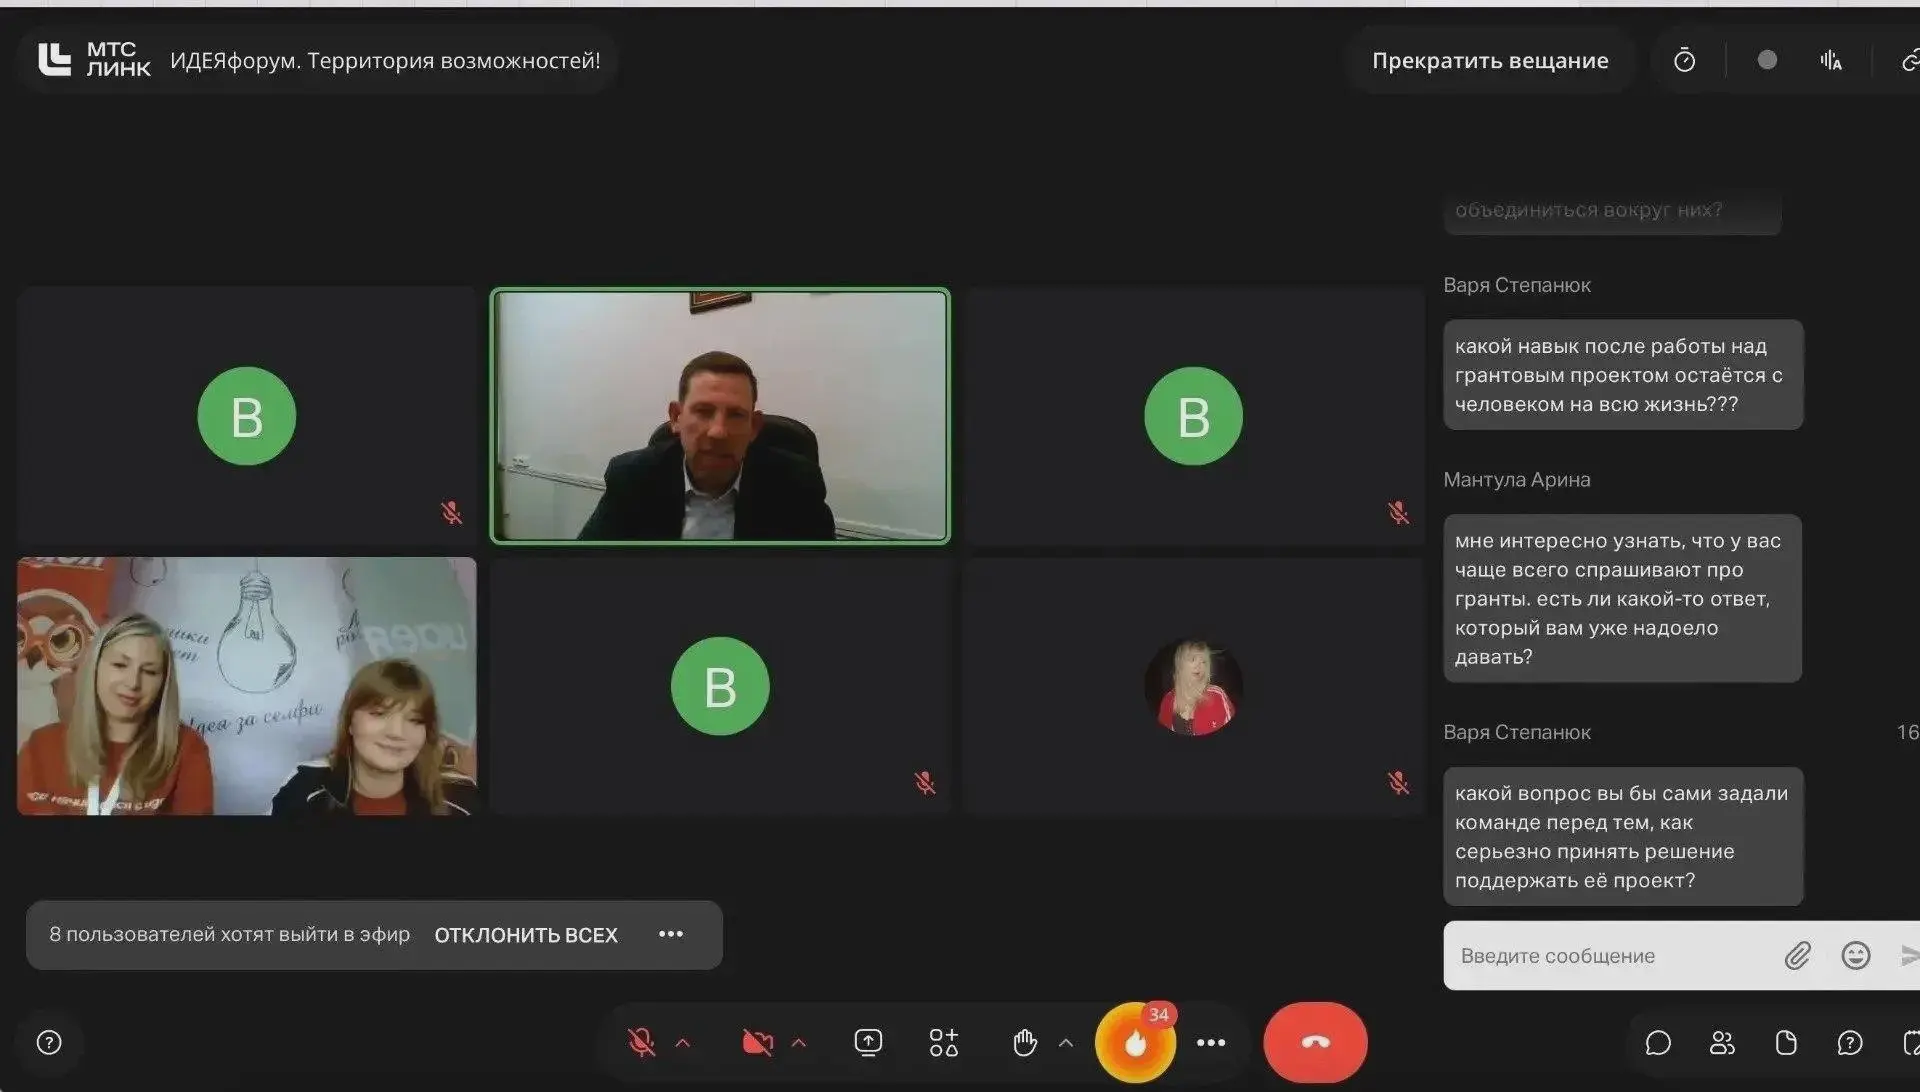1920x1092 pixels.
Task: Click event title ИДЕЯфорум. Территория возможностей!
Action: coord(385,60)
